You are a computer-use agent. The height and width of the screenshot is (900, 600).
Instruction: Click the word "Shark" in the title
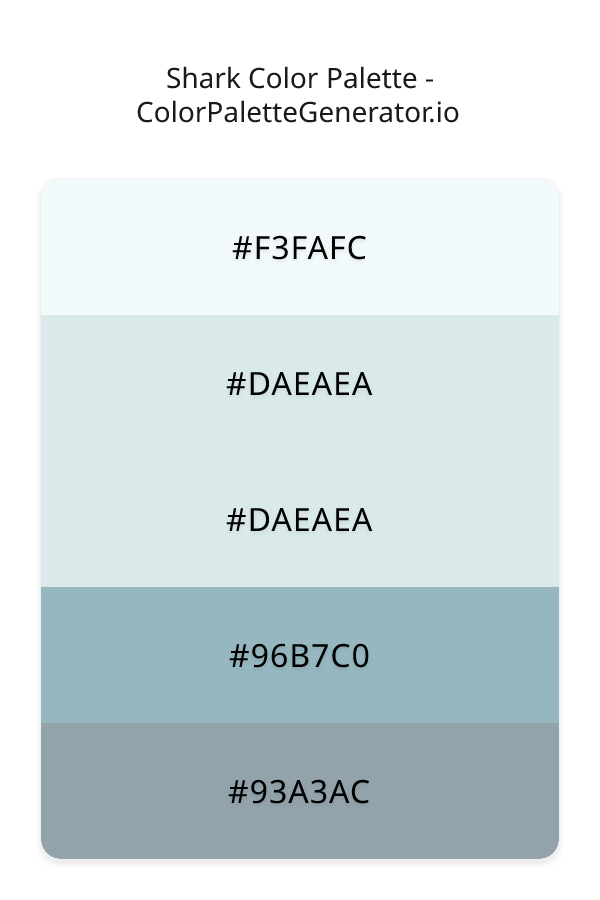[x=195, y=78]
